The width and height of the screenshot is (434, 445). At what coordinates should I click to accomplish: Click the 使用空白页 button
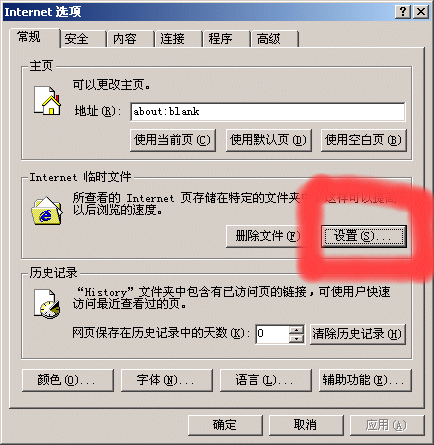click(x=363, y=140)
